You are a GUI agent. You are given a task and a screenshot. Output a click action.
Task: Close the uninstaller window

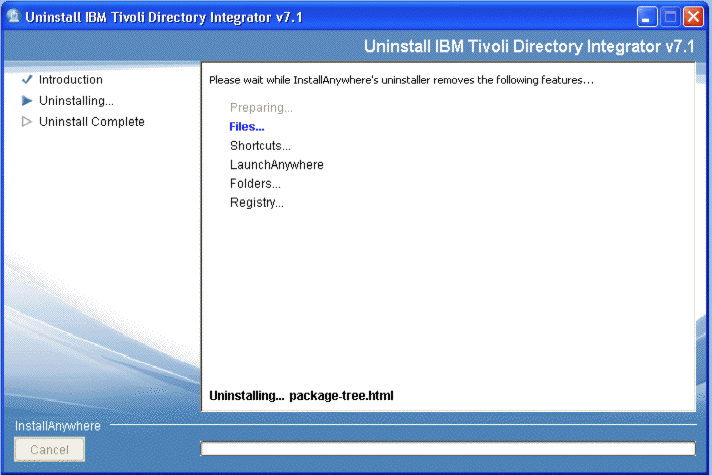click(x=693, y=17)
